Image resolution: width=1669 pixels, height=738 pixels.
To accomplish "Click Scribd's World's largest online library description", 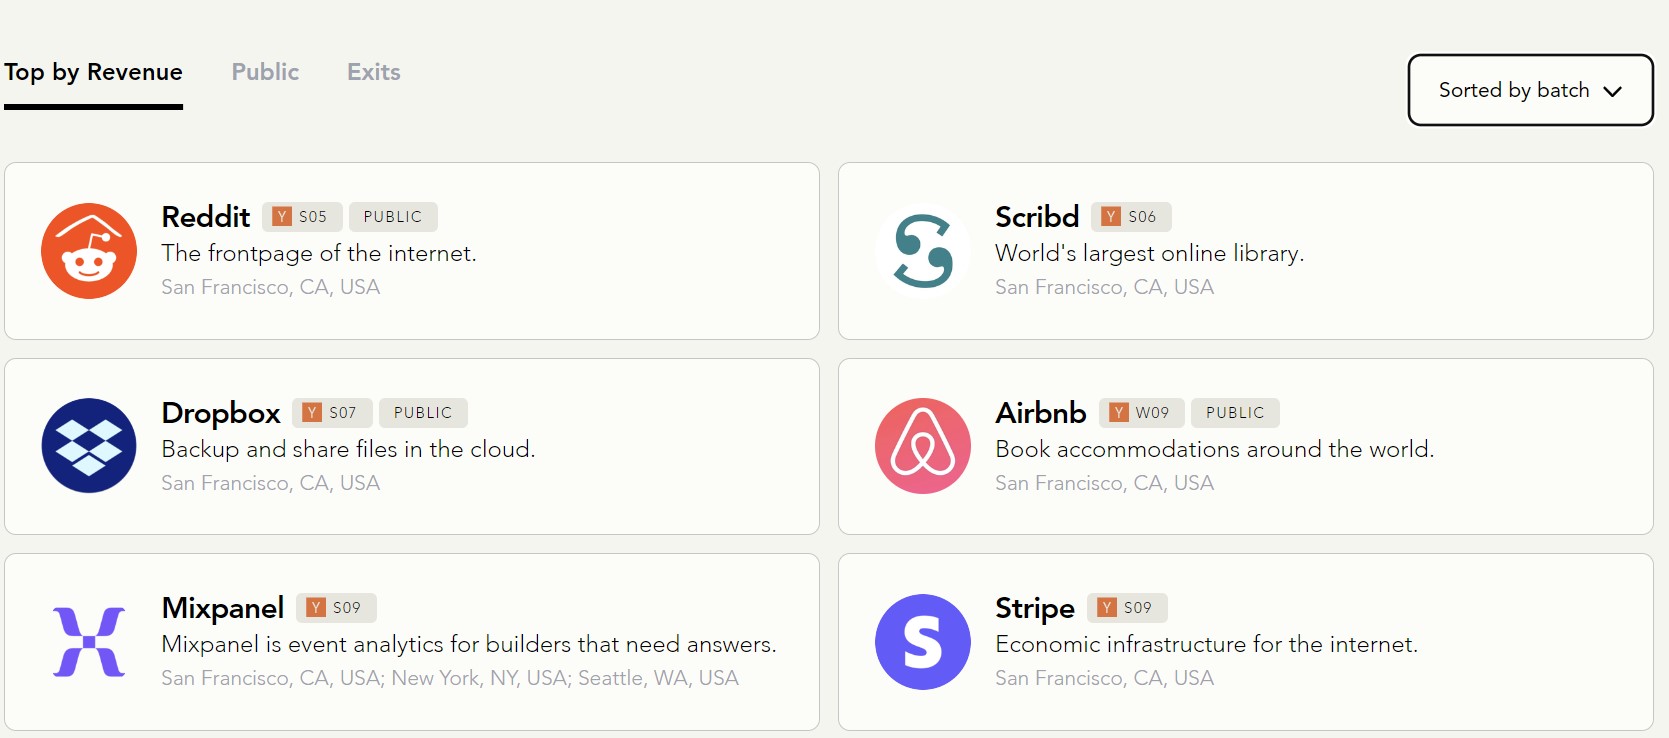I will [1149, 254].
